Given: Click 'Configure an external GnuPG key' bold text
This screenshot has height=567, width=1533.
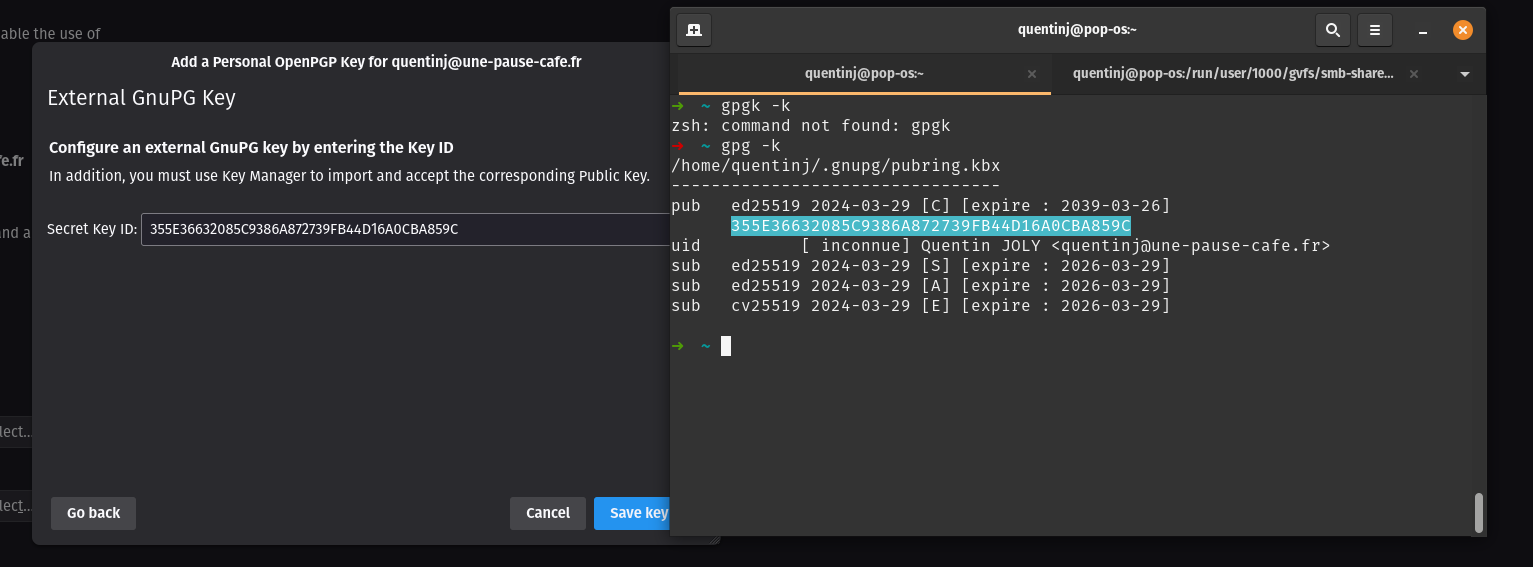Looking at the screenshot, I should pos(251,148).
